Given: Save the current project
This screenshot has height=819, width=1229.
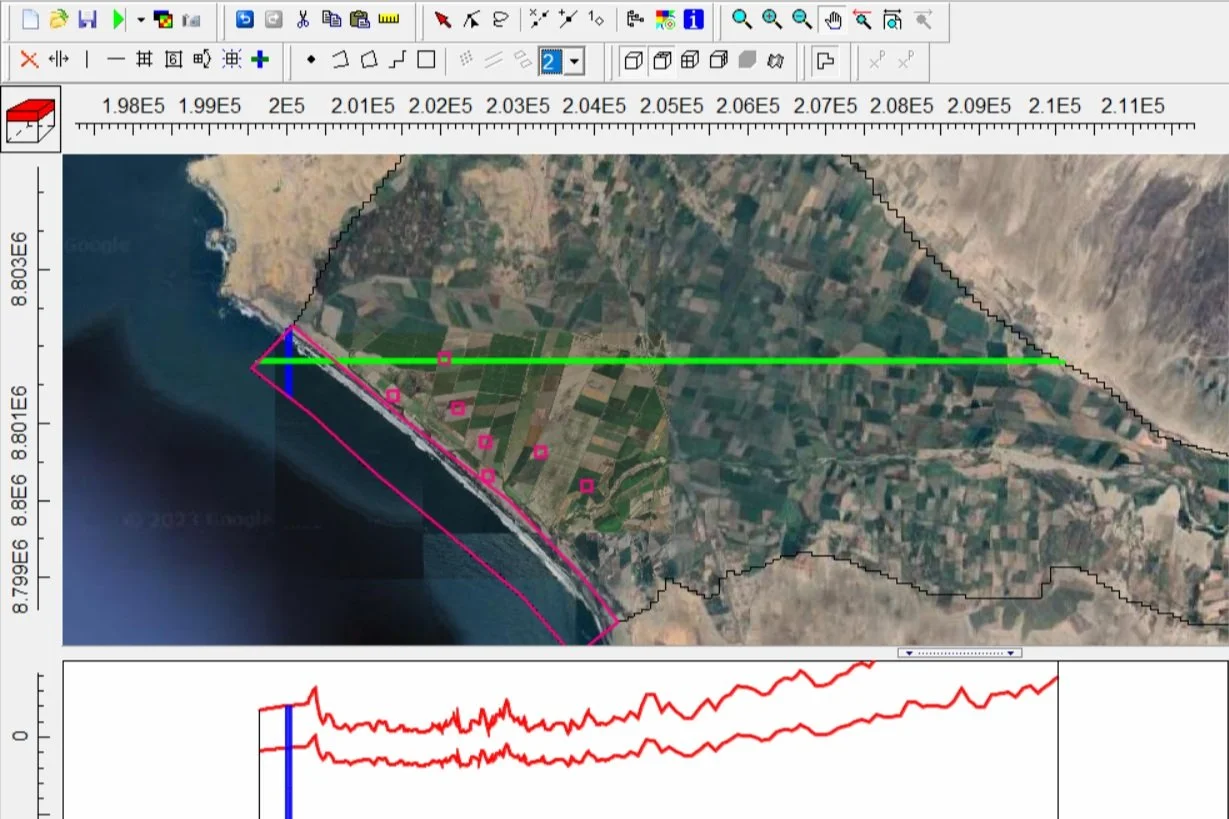Looking at the screenshot, I should click(89, 18).
